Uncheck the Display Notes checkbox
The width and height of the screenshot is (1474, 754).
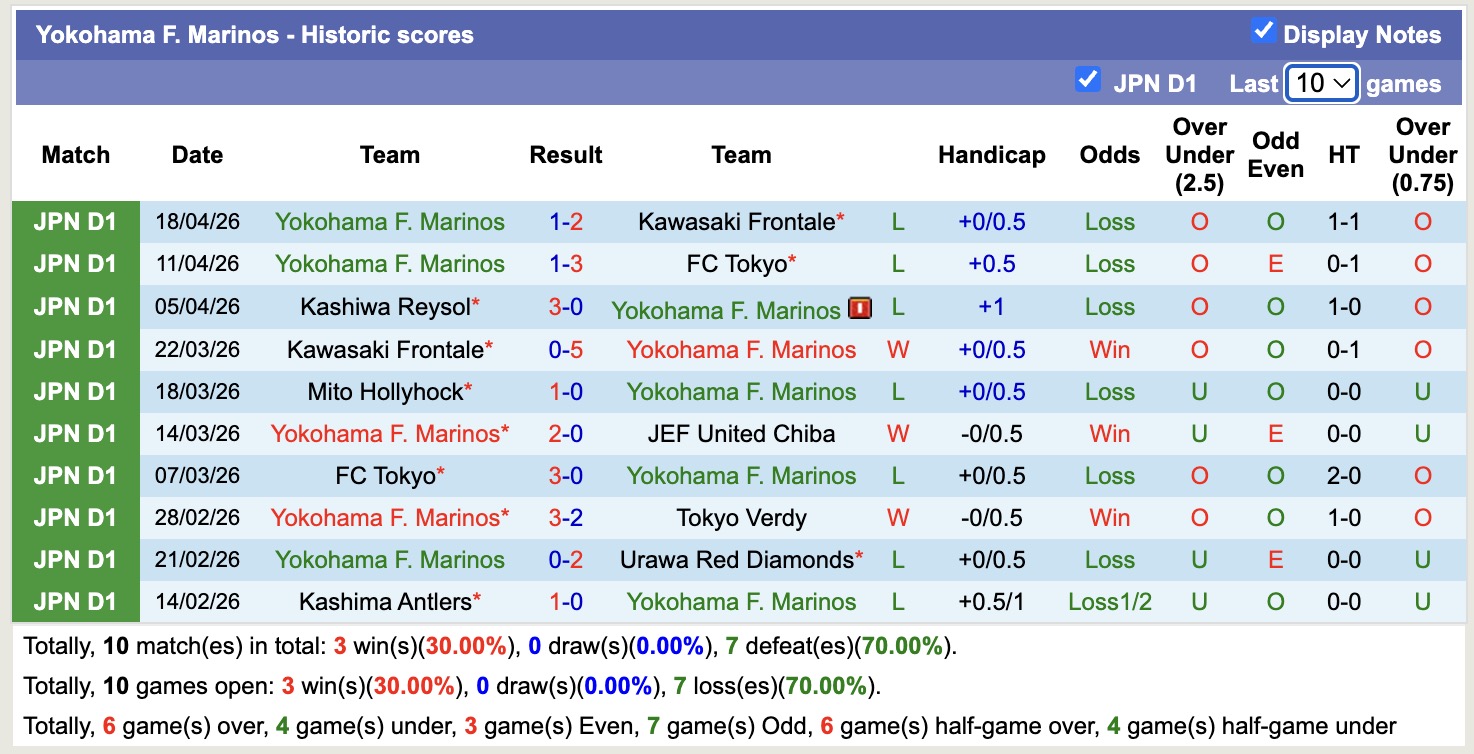[1261, 31]
